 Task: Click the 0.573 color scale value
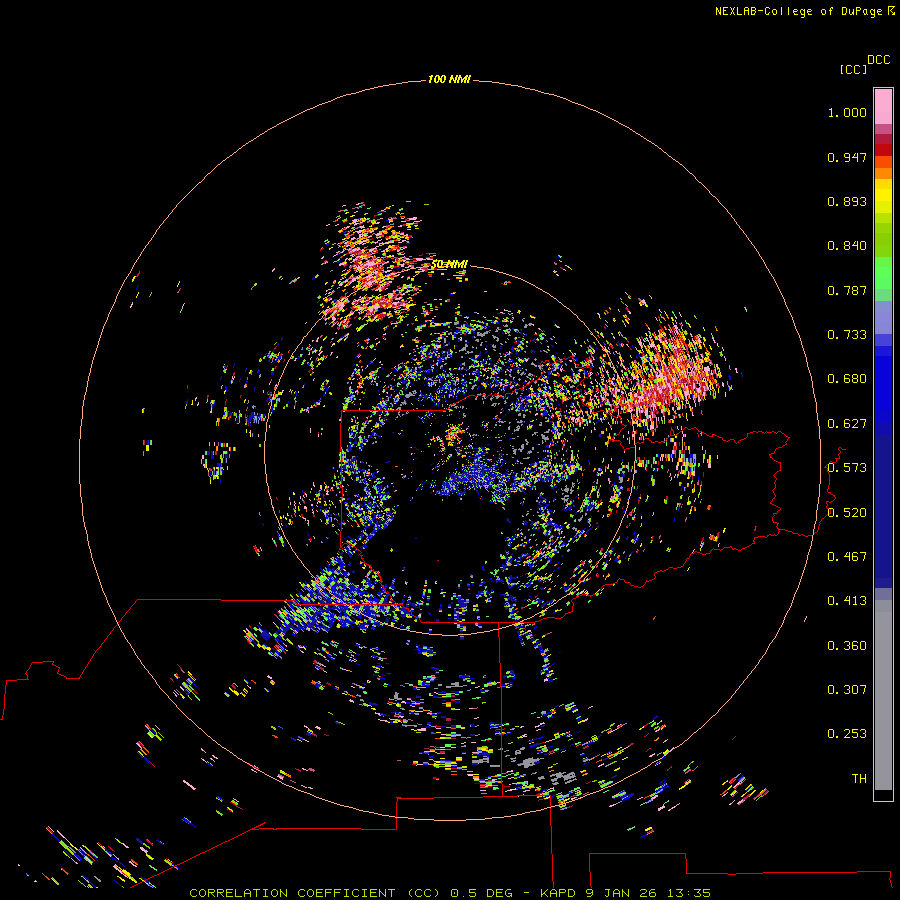click(847, 468)
